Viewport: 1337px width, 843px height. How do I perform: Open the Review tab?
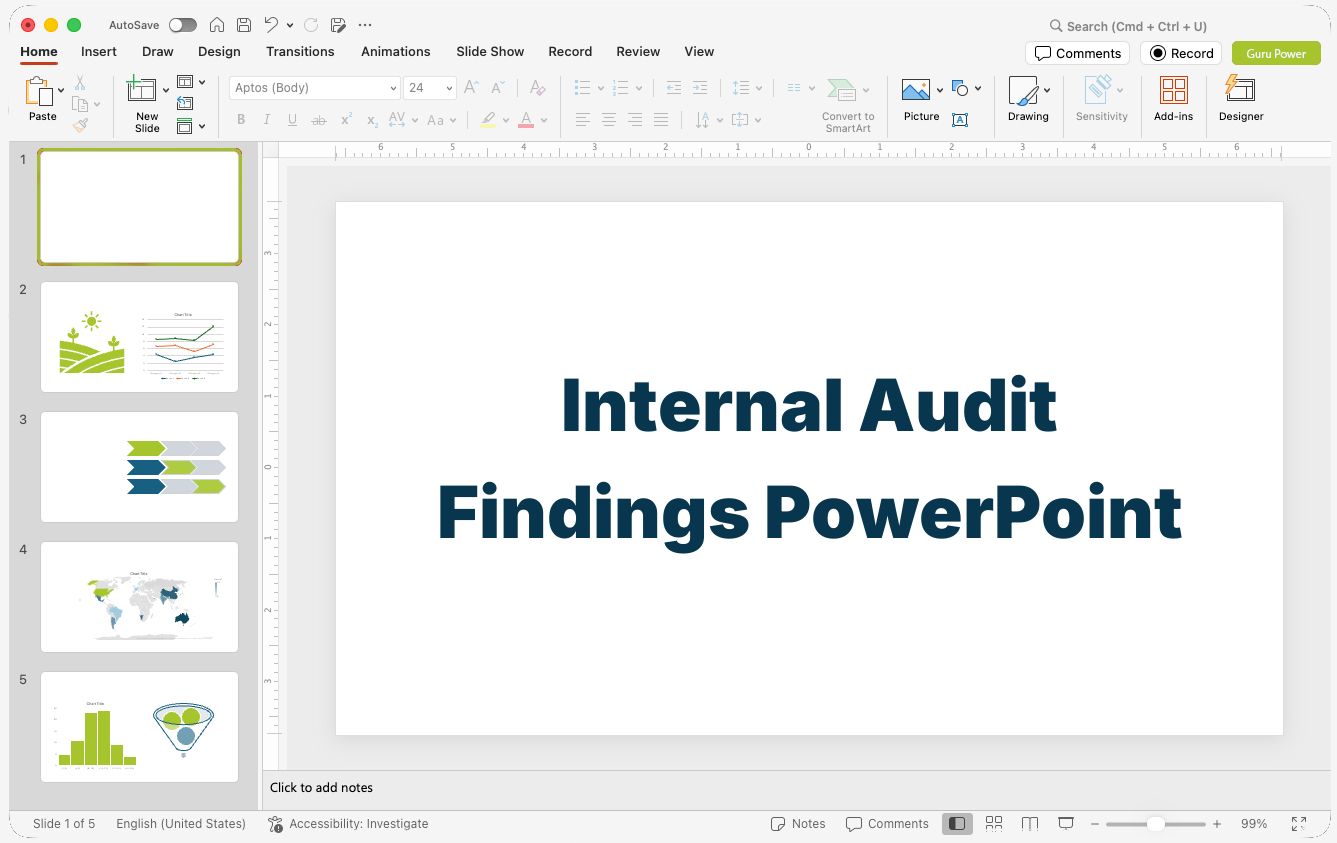638,51
